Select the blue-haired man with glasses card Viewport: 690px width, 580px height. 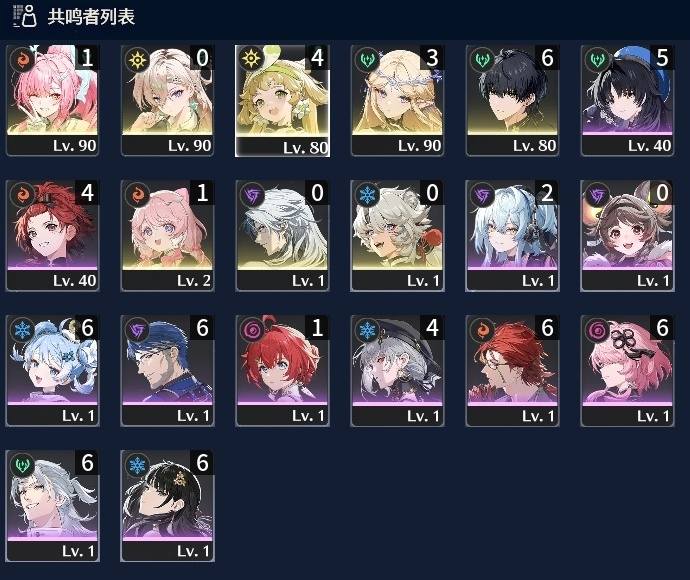click(x=168, y=371)
